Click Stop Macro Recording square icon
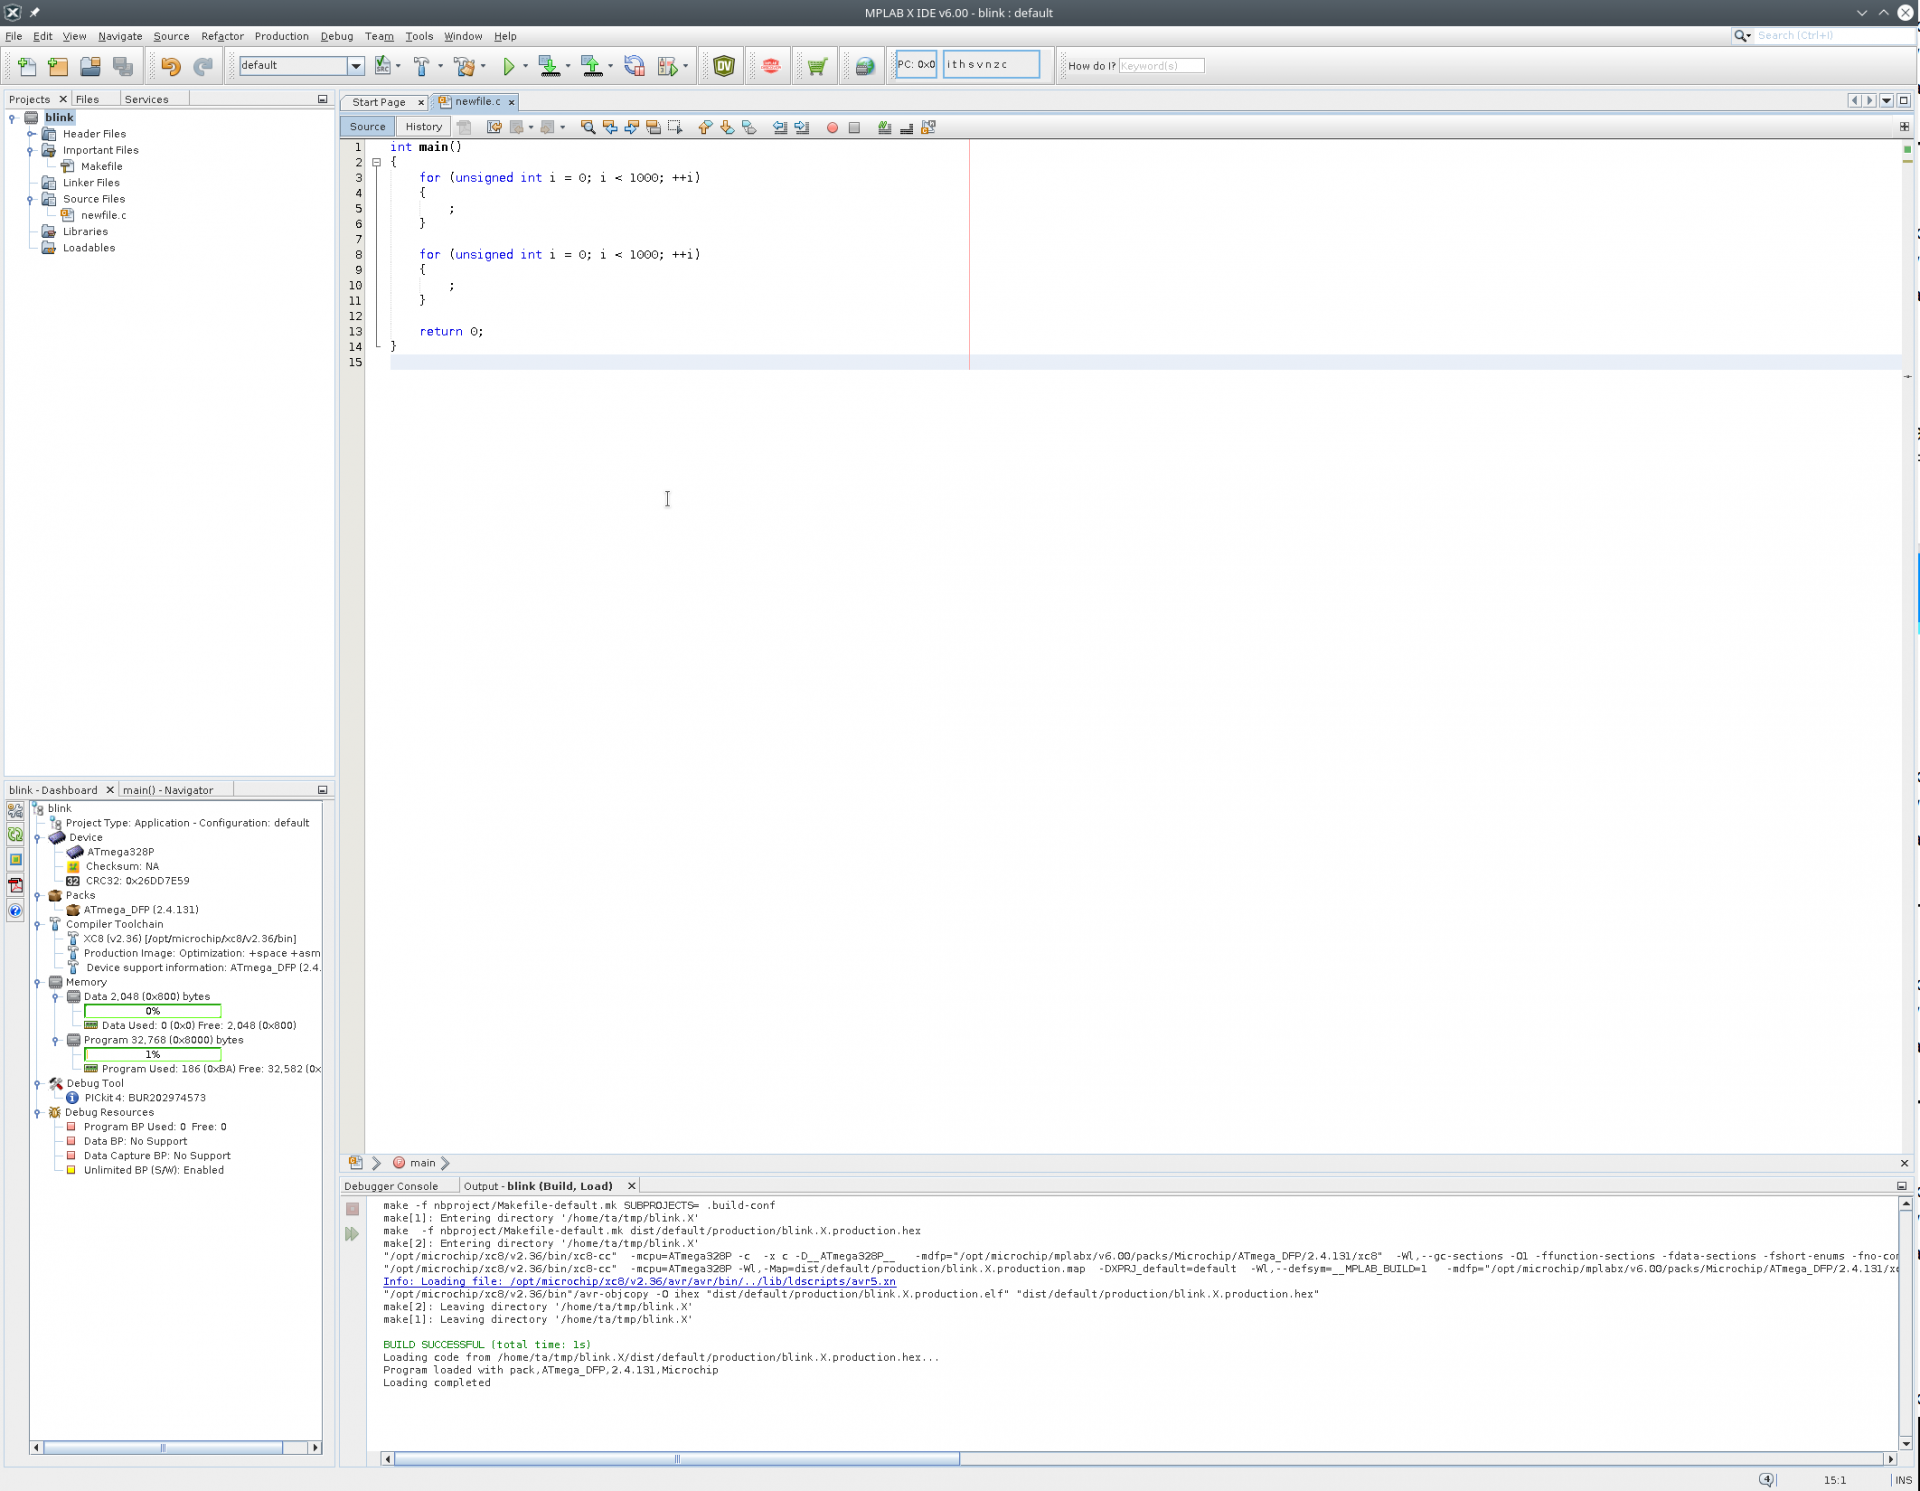 tap(854, 127)
